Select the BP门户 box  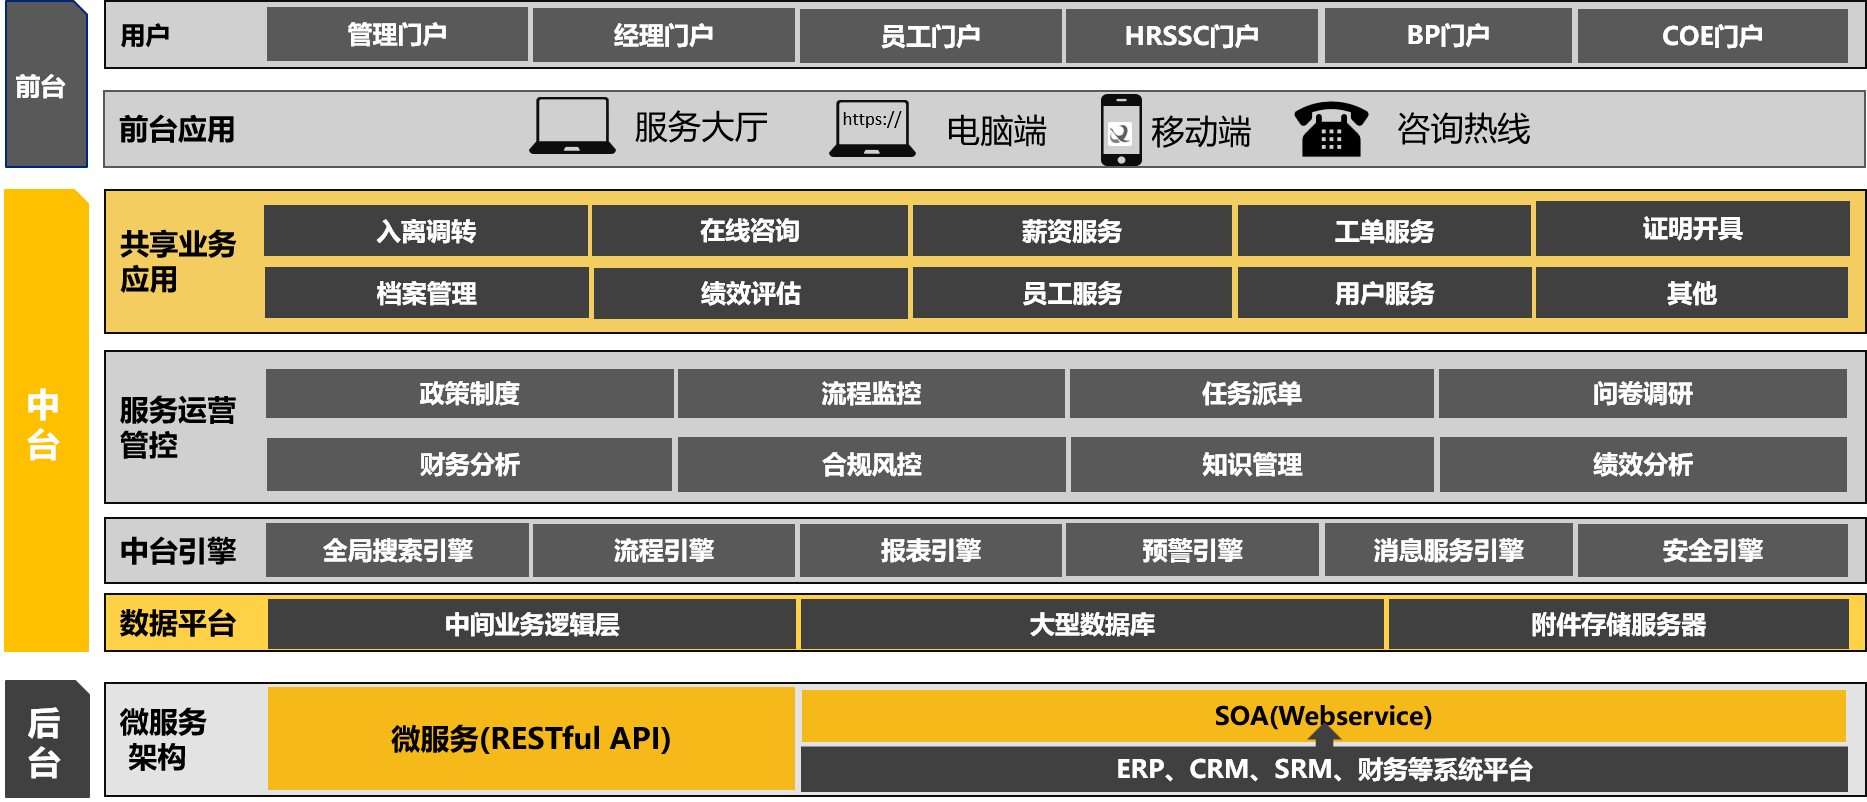point(1448,36)
